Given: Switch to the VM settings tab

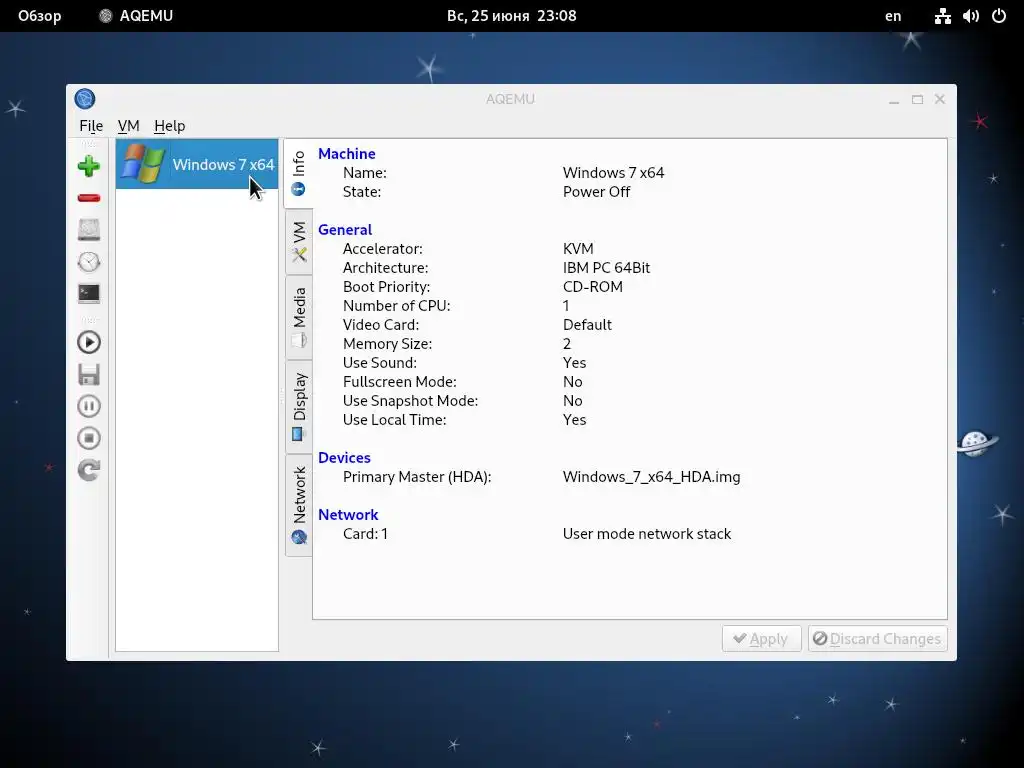Looking at the screenshot, I should (298, 242).
